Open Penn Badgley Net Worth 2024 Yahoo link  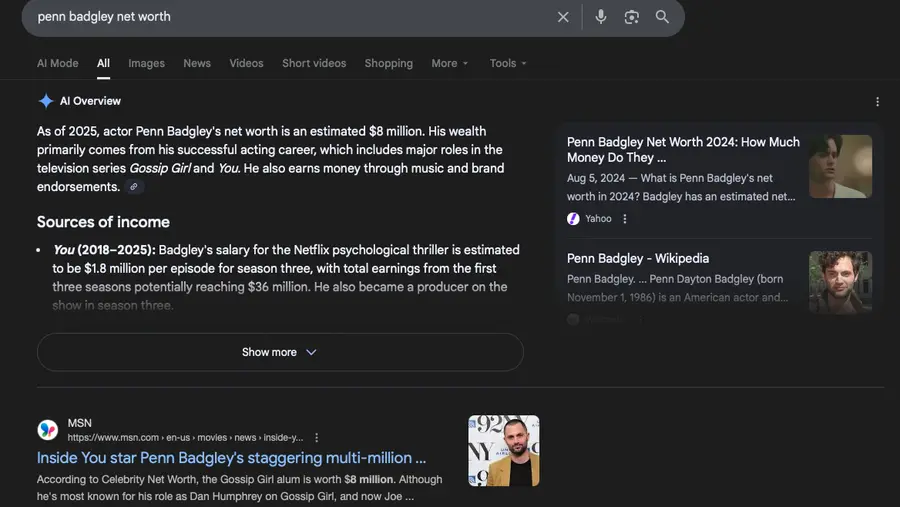683,149
